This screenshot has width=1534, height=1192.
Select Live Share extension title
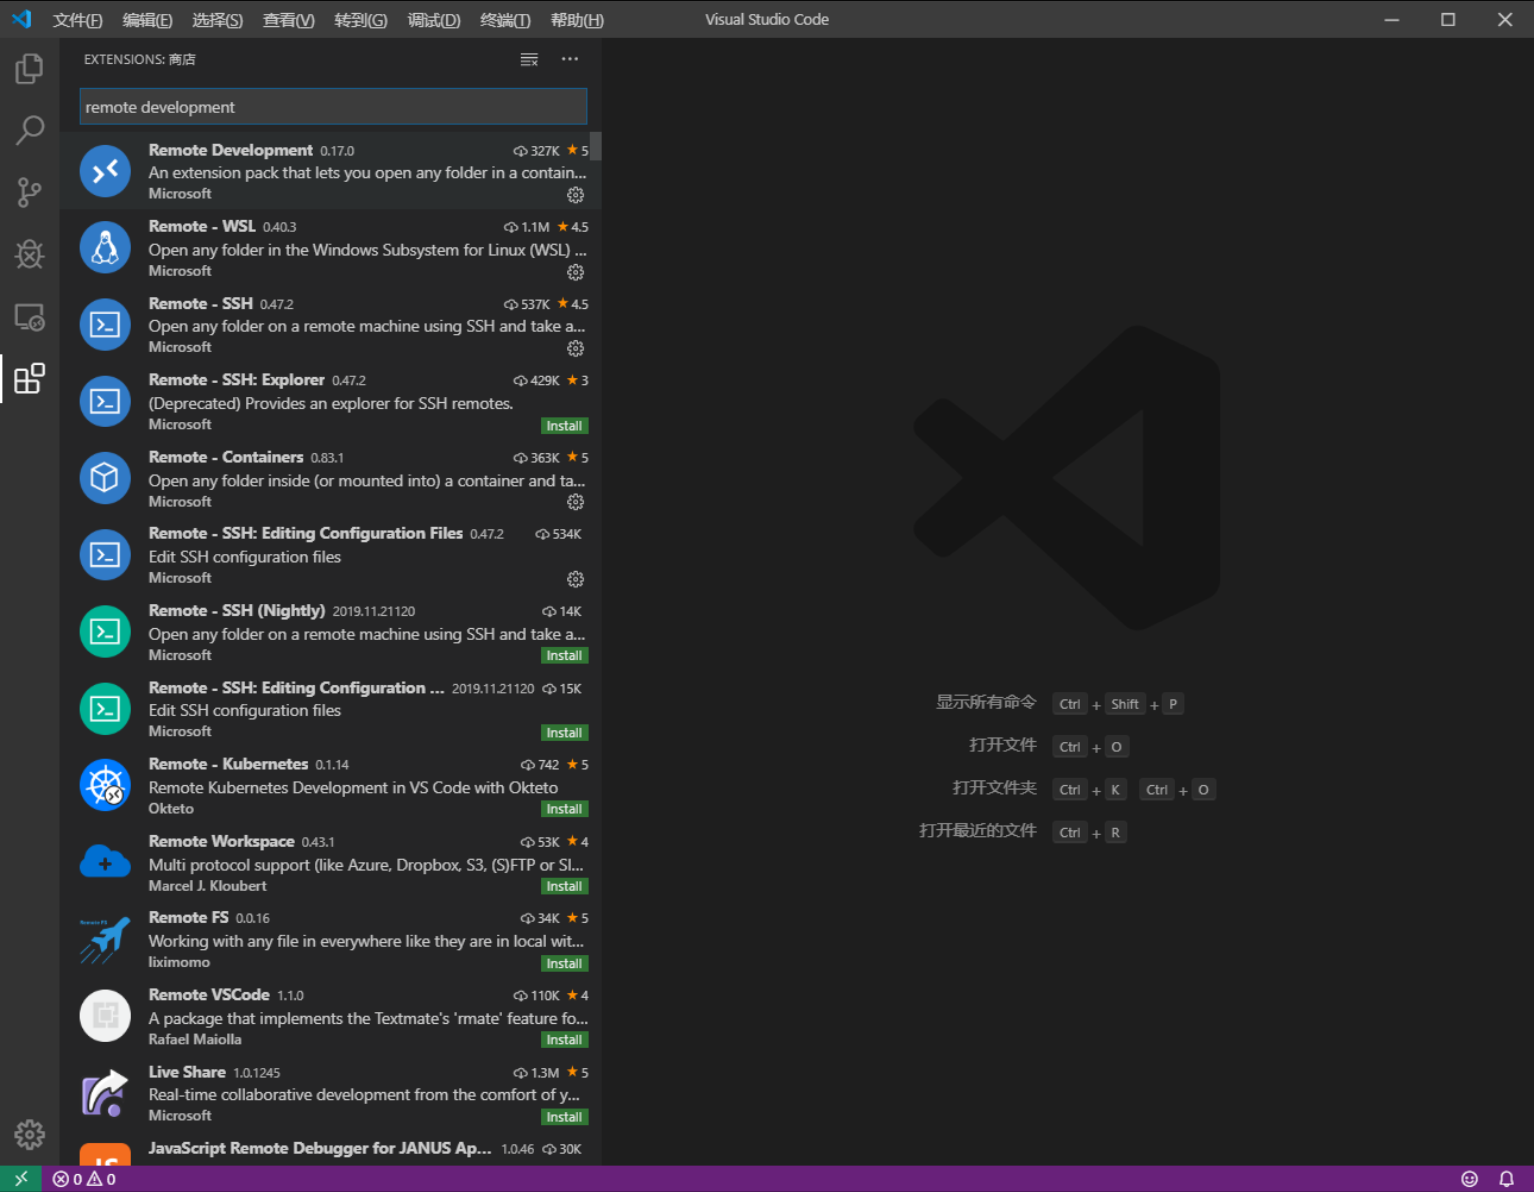click(187, 1072)
